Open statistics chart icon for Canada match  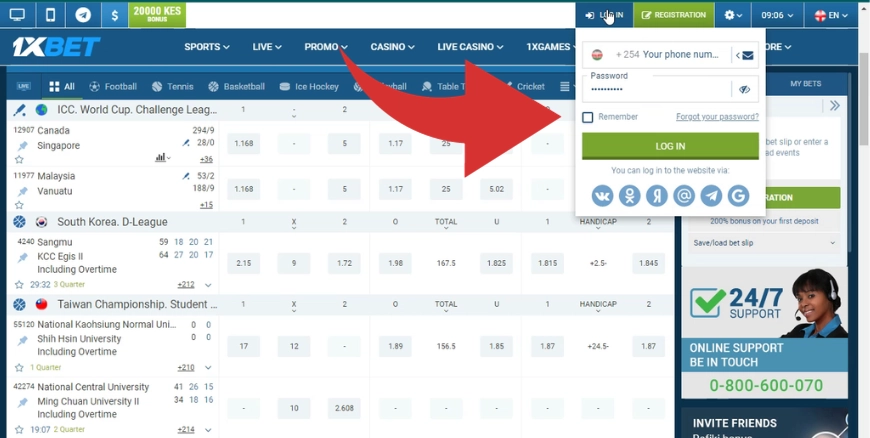pos(163,158)
